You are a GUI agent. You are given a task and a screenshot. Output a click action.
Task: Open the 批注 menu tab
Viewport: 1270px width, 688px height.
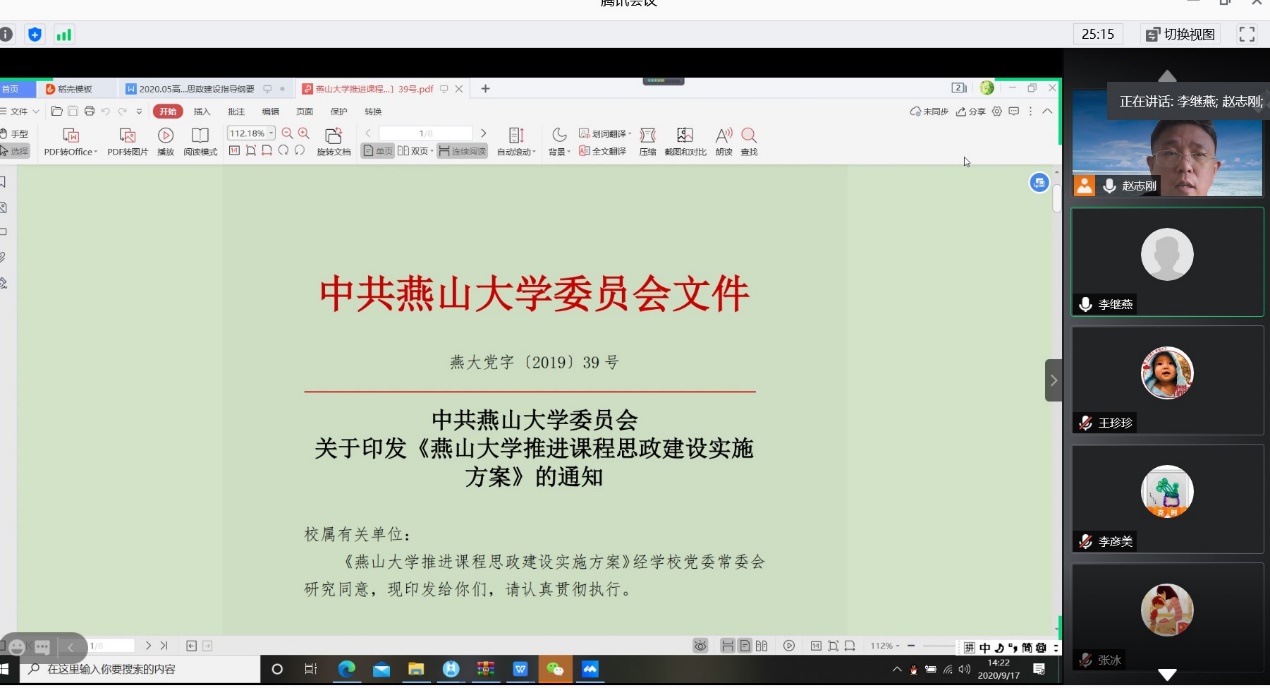point(236,111)
